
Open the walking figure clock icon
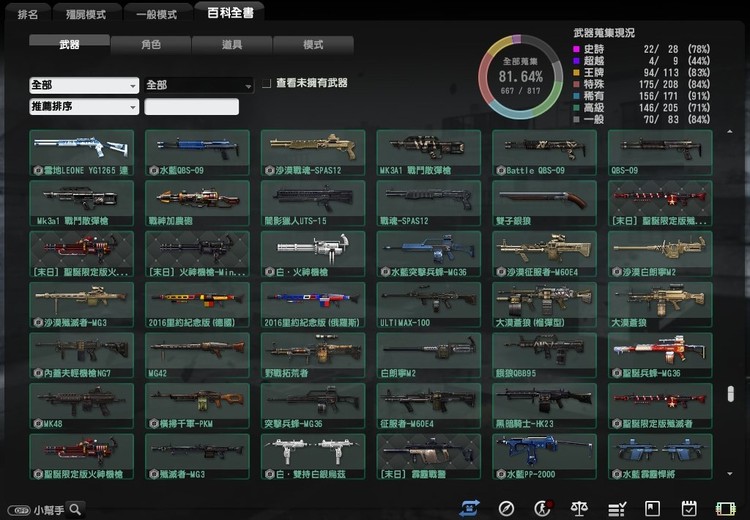point(543,508)
